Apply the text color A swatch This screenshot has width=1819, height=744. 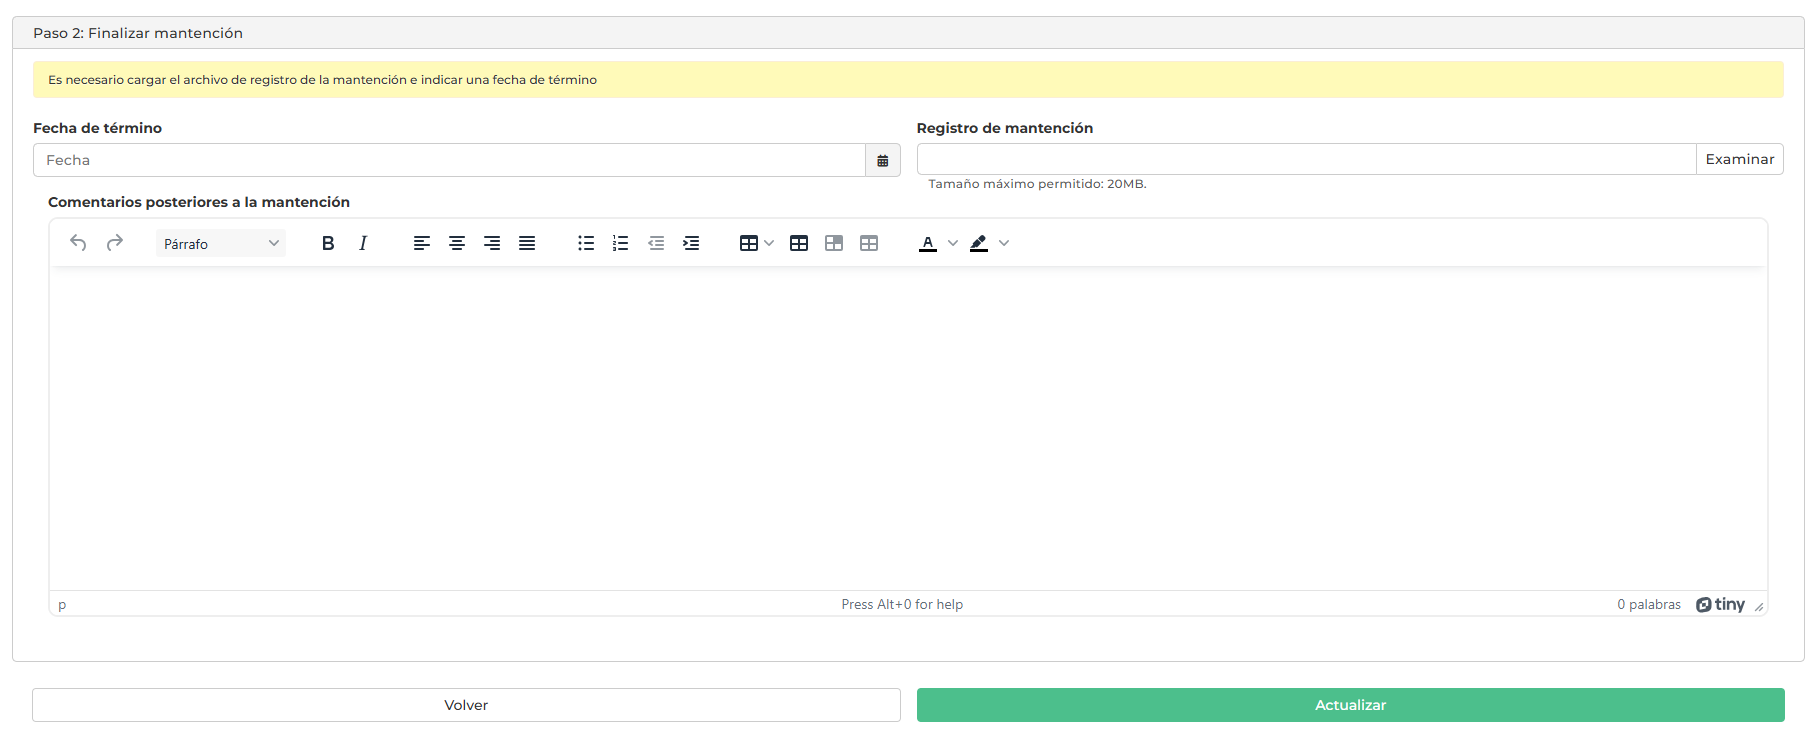[928, 243]
